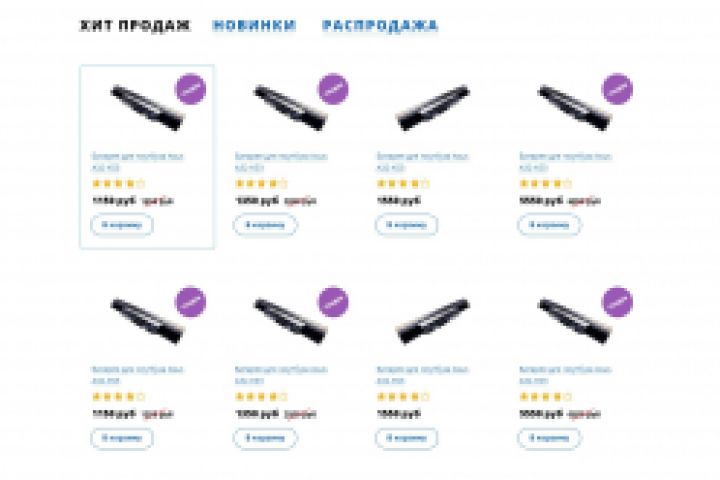Add the first top-row product to cart
Image resolution: width=720 pixels, height=480 pixels.
point(122,225)
